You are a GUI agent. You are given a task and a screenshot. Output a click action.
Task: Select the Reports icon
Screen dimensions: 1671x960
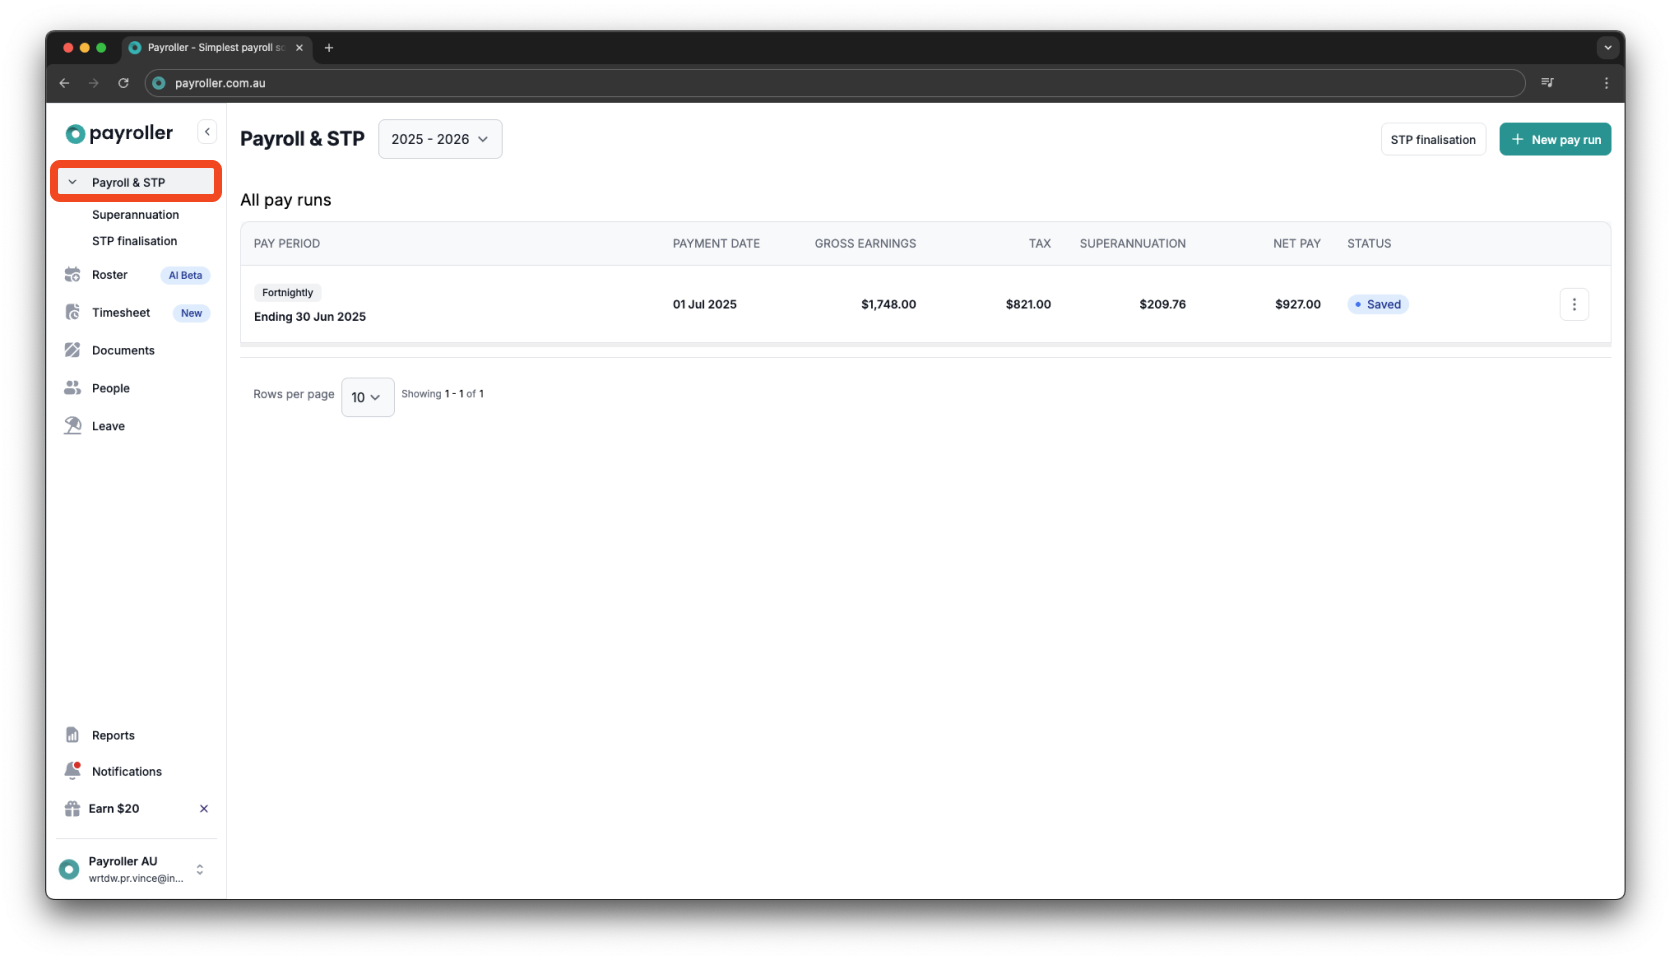point(73,734)
